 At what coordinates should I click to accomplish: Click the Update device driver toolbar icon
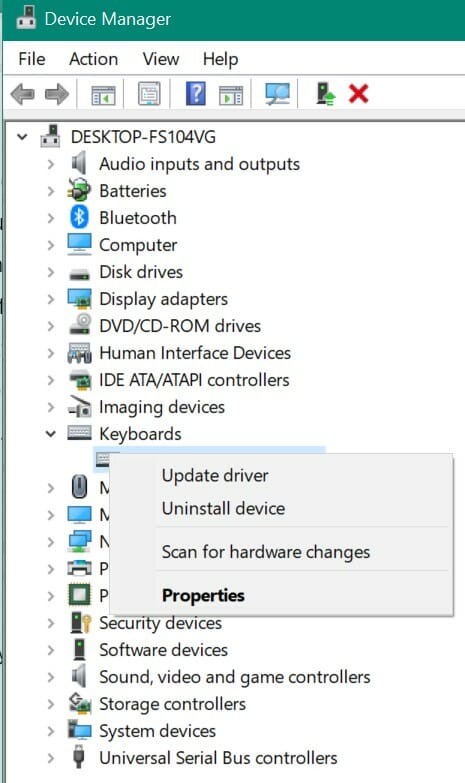[x=325, y=93]
